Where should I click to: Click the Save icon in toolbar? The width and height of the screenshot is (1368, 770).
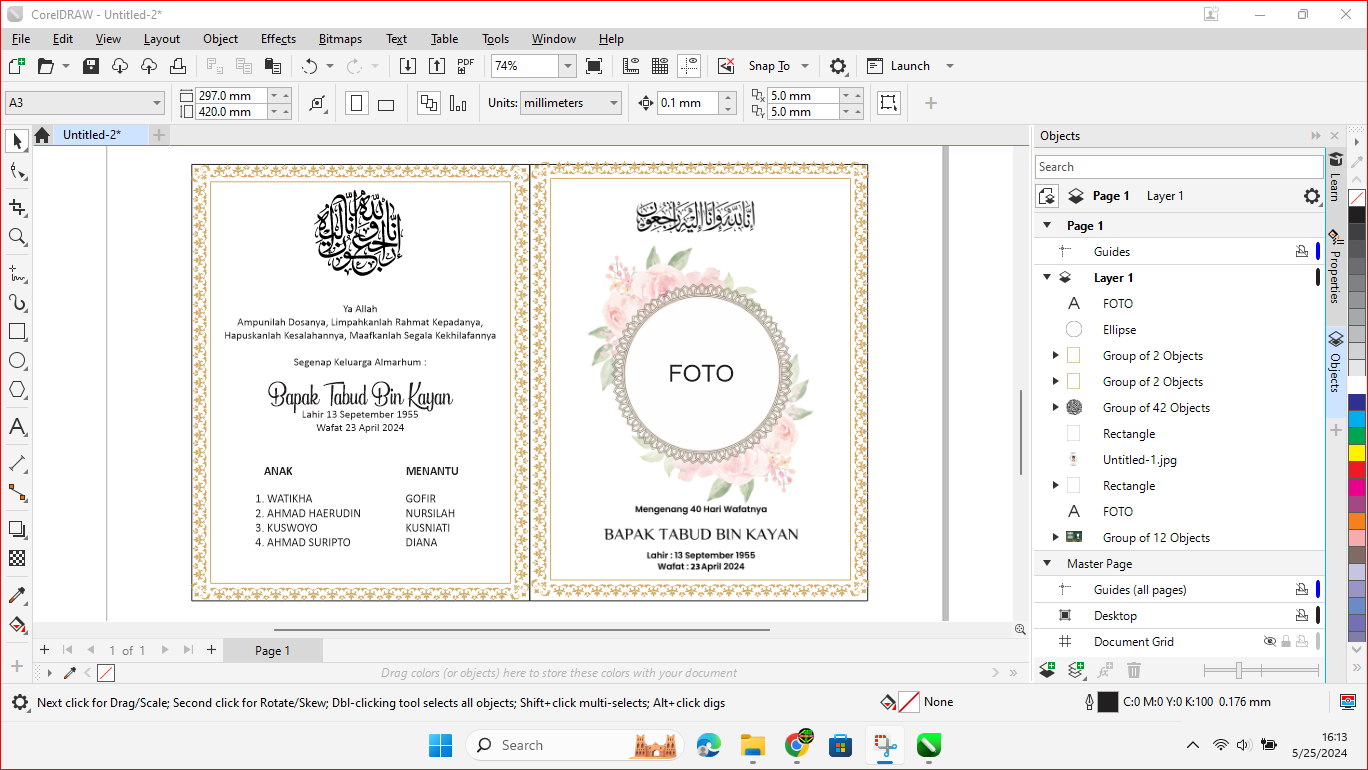(91, 66)
